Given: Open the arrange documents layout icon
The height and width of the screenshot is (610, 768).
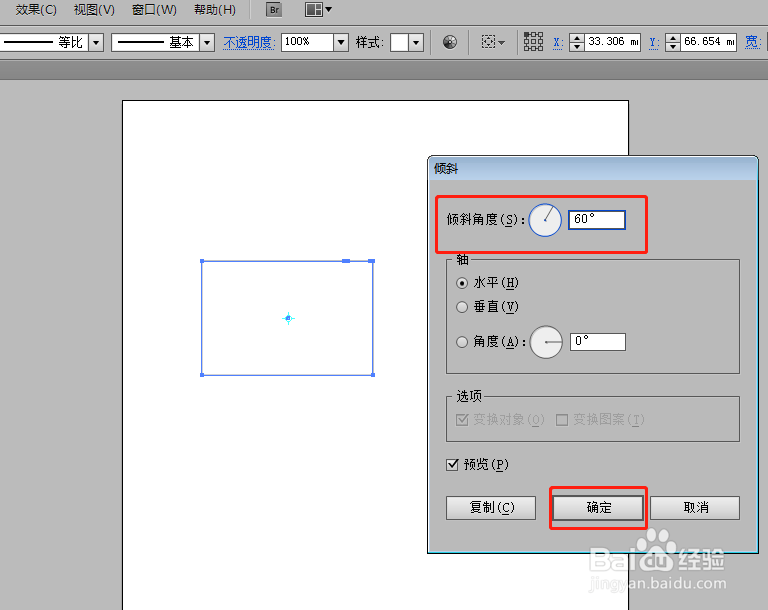Looking at the screenshot, I should pos(313,9).
